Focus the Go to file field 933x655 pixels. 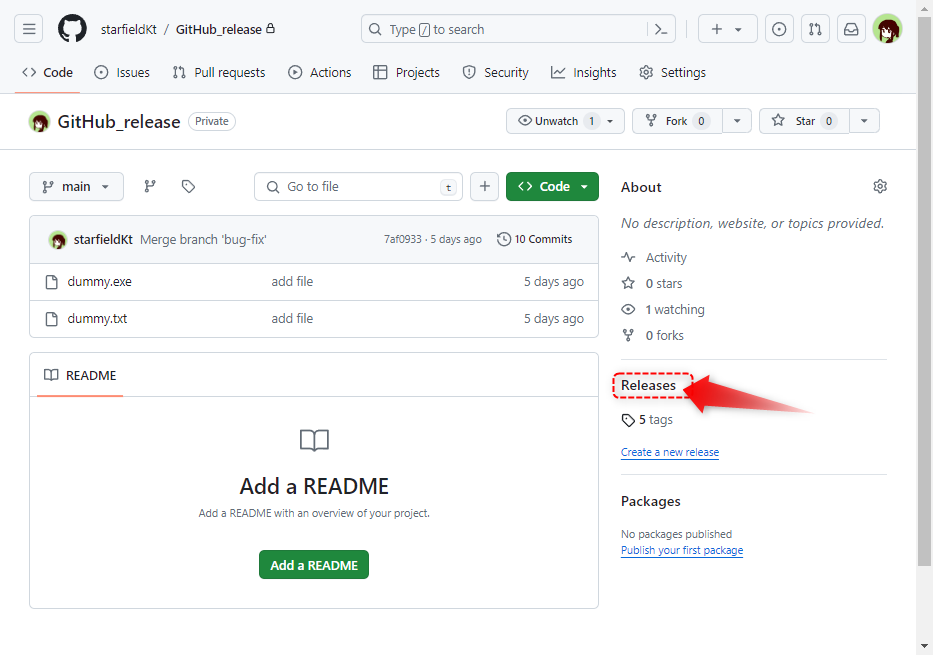[x=358, y=187]
